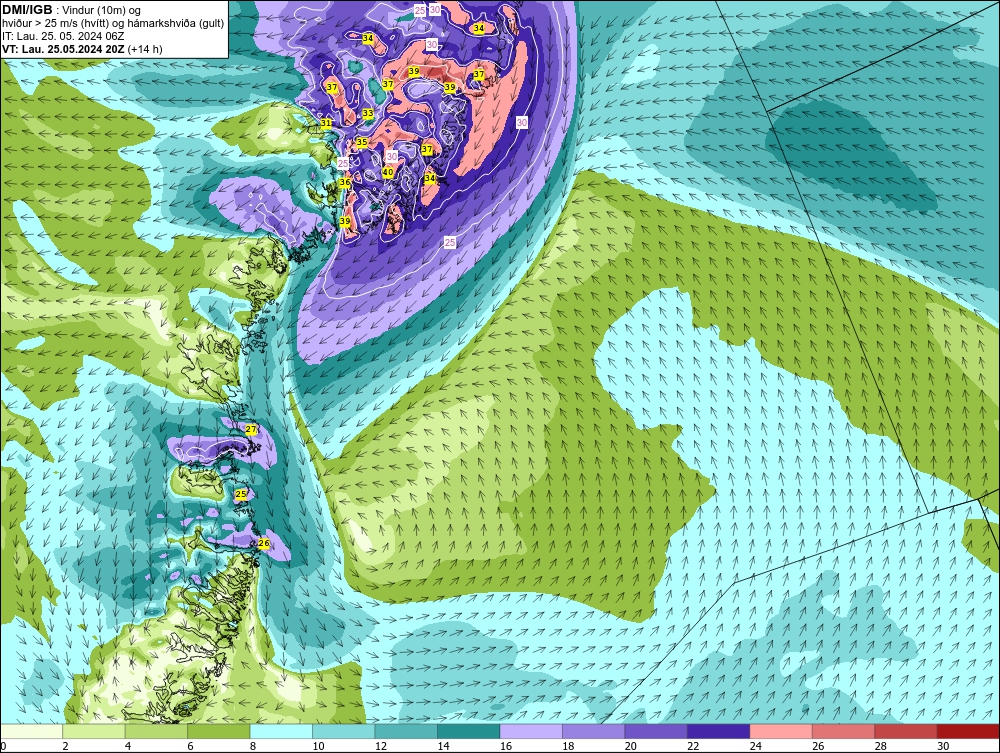The height and width of the screenshot is (753, 1000).
Task: Select the pale cyan 8–10 m/s legend swatch
Action: pos(281,731)
